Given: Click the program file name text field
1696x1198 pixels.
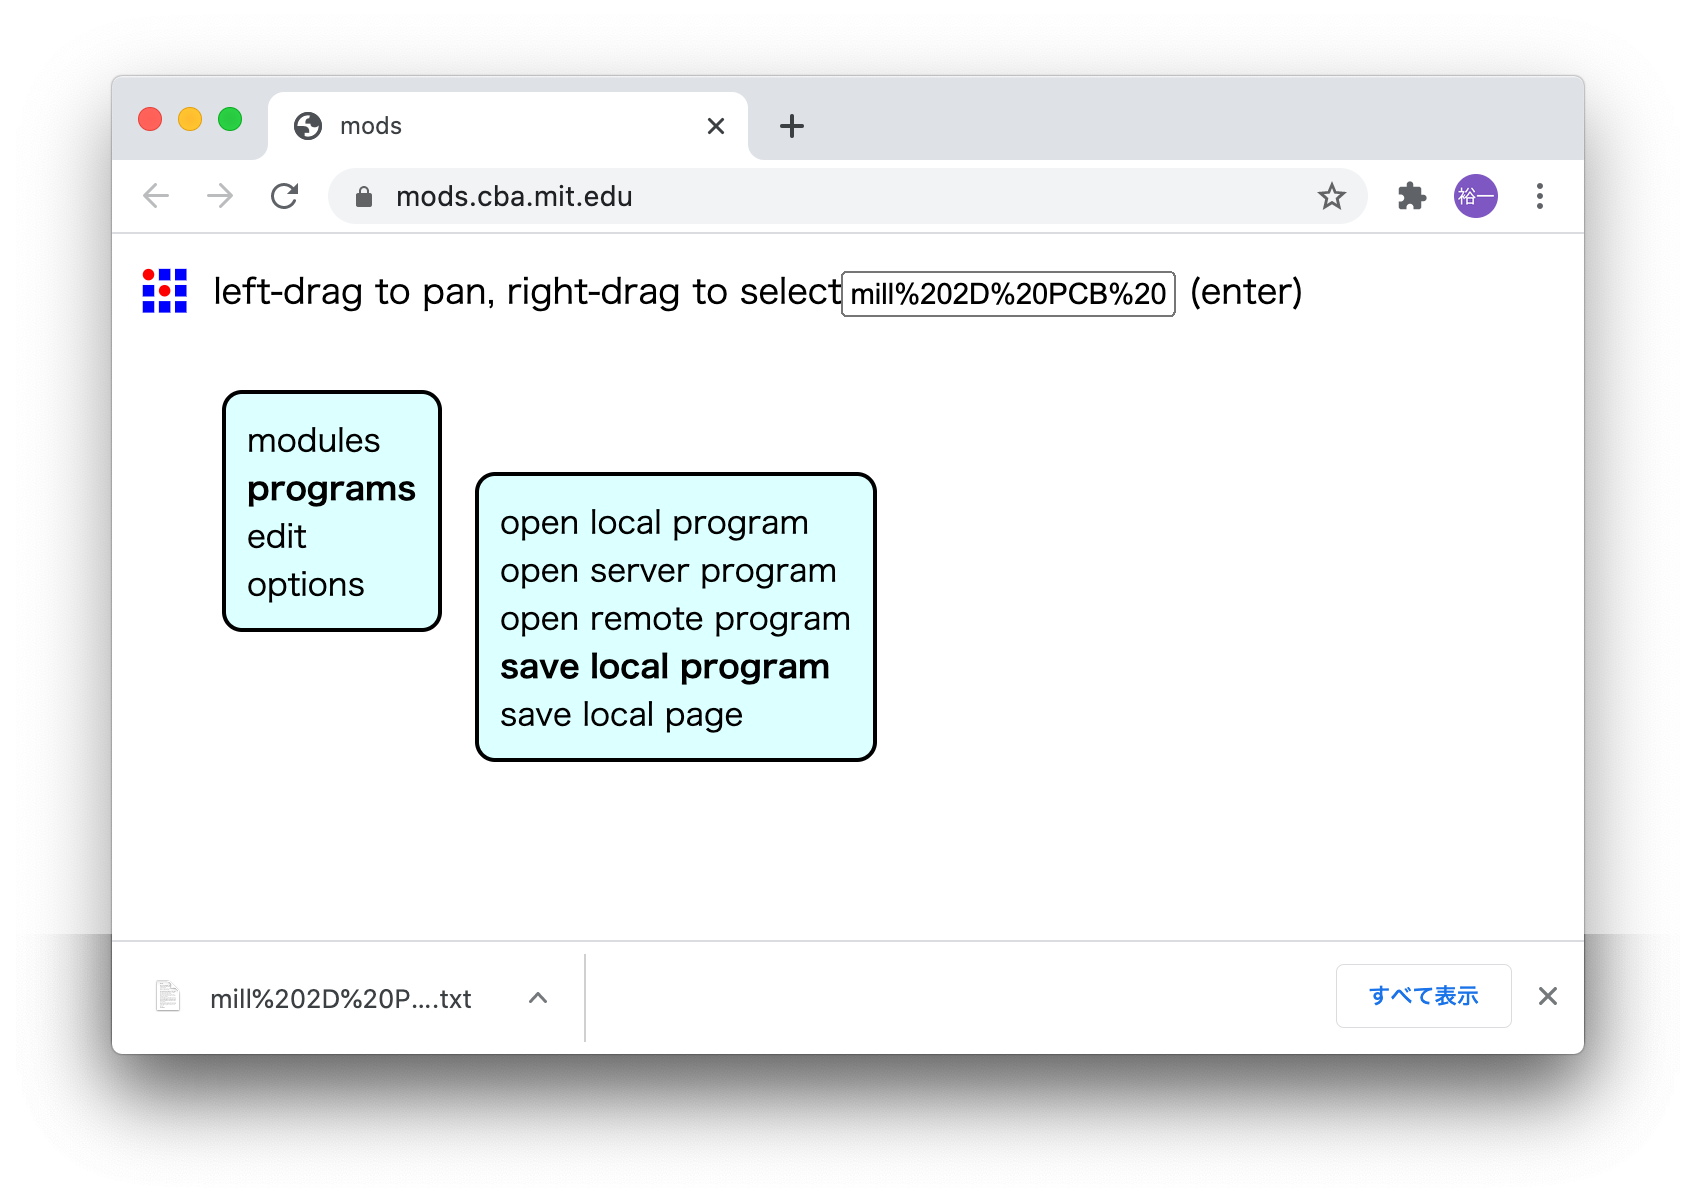Looking at the screenshot, I should 1008,294.
